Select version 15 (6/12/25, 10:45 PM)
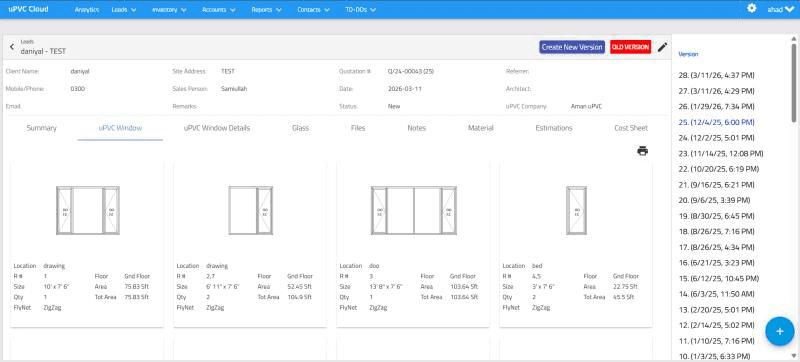This screenshot has height=362, width=800. pos(718,278)
